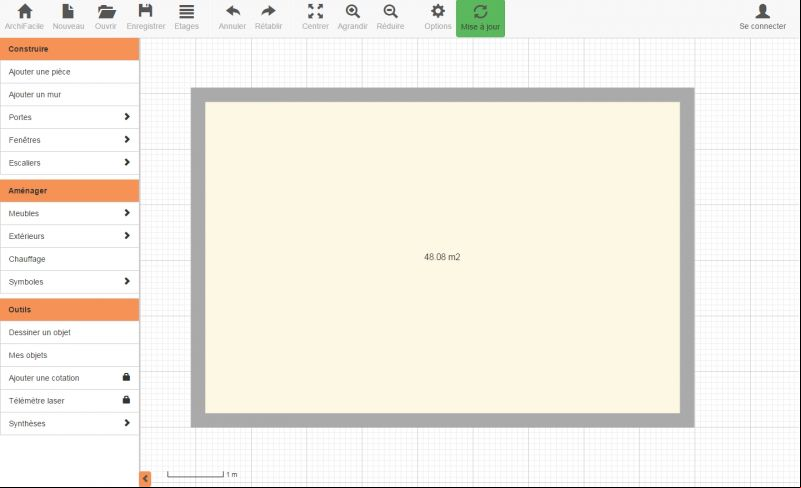Open the ArchiFacile home icon

click(x=24, y=17)
